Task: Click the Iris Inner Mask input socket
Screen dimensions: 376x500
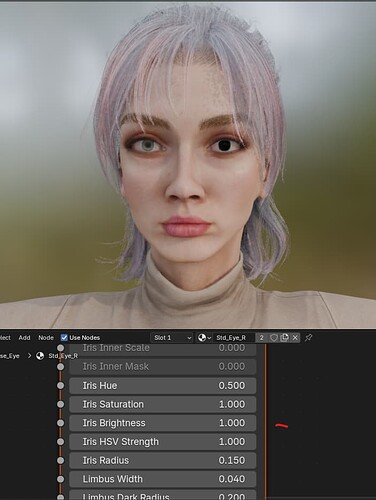Action: coord(60,366)
